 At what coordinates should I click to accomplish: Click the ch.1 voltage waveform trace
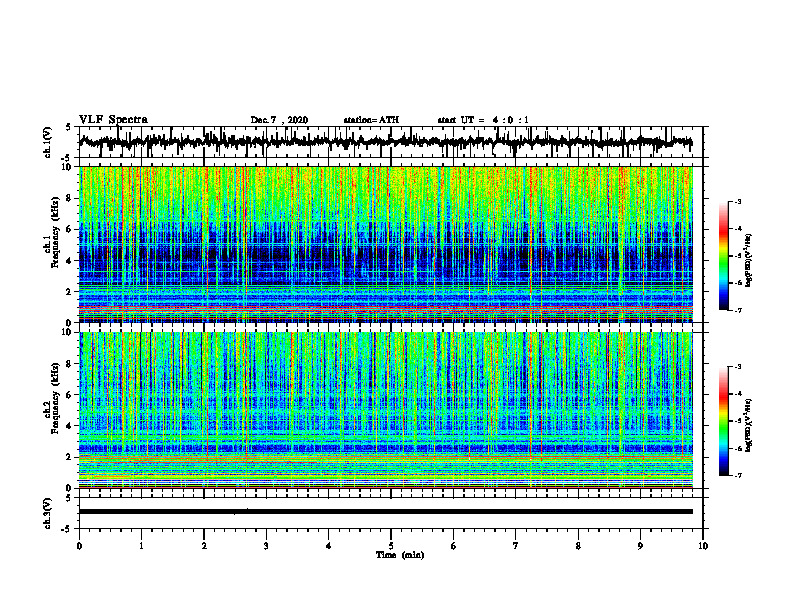(x=385, y=142)
